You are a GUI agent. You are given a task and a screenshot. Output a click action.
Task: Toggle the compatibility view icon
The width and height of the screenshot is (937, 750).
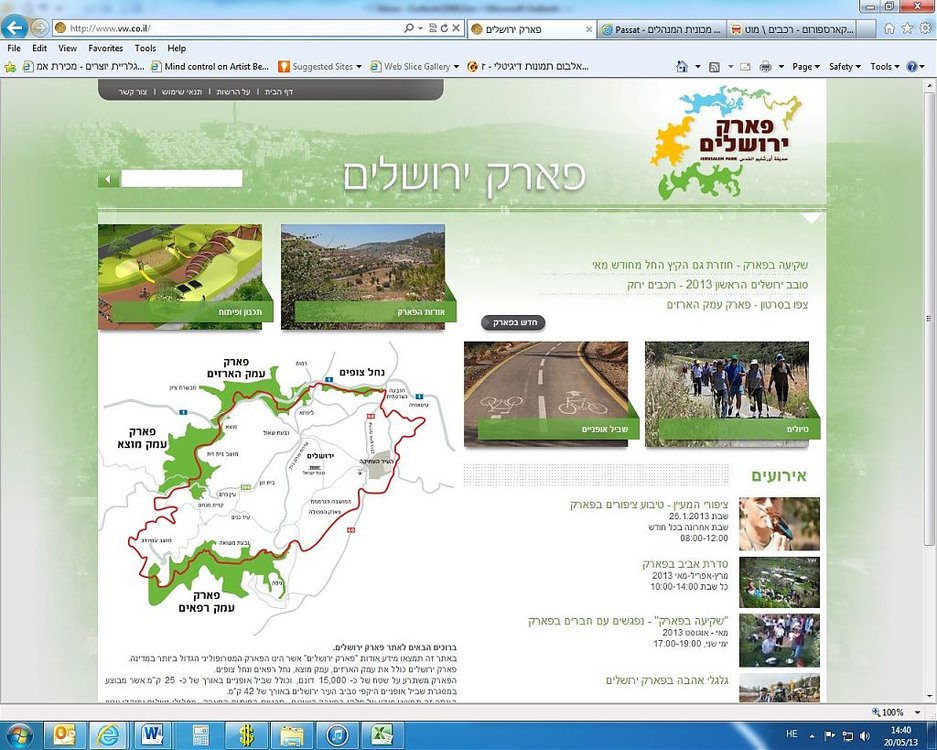tap(433, 28)
